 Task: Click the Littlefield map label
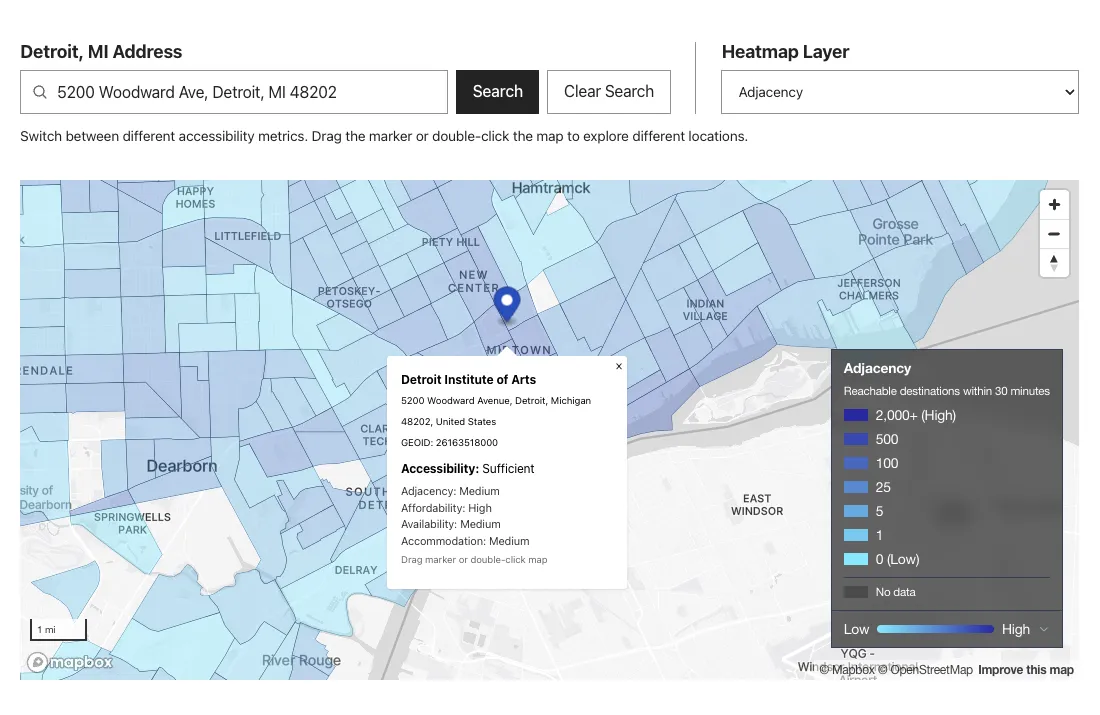coord(248,236)
